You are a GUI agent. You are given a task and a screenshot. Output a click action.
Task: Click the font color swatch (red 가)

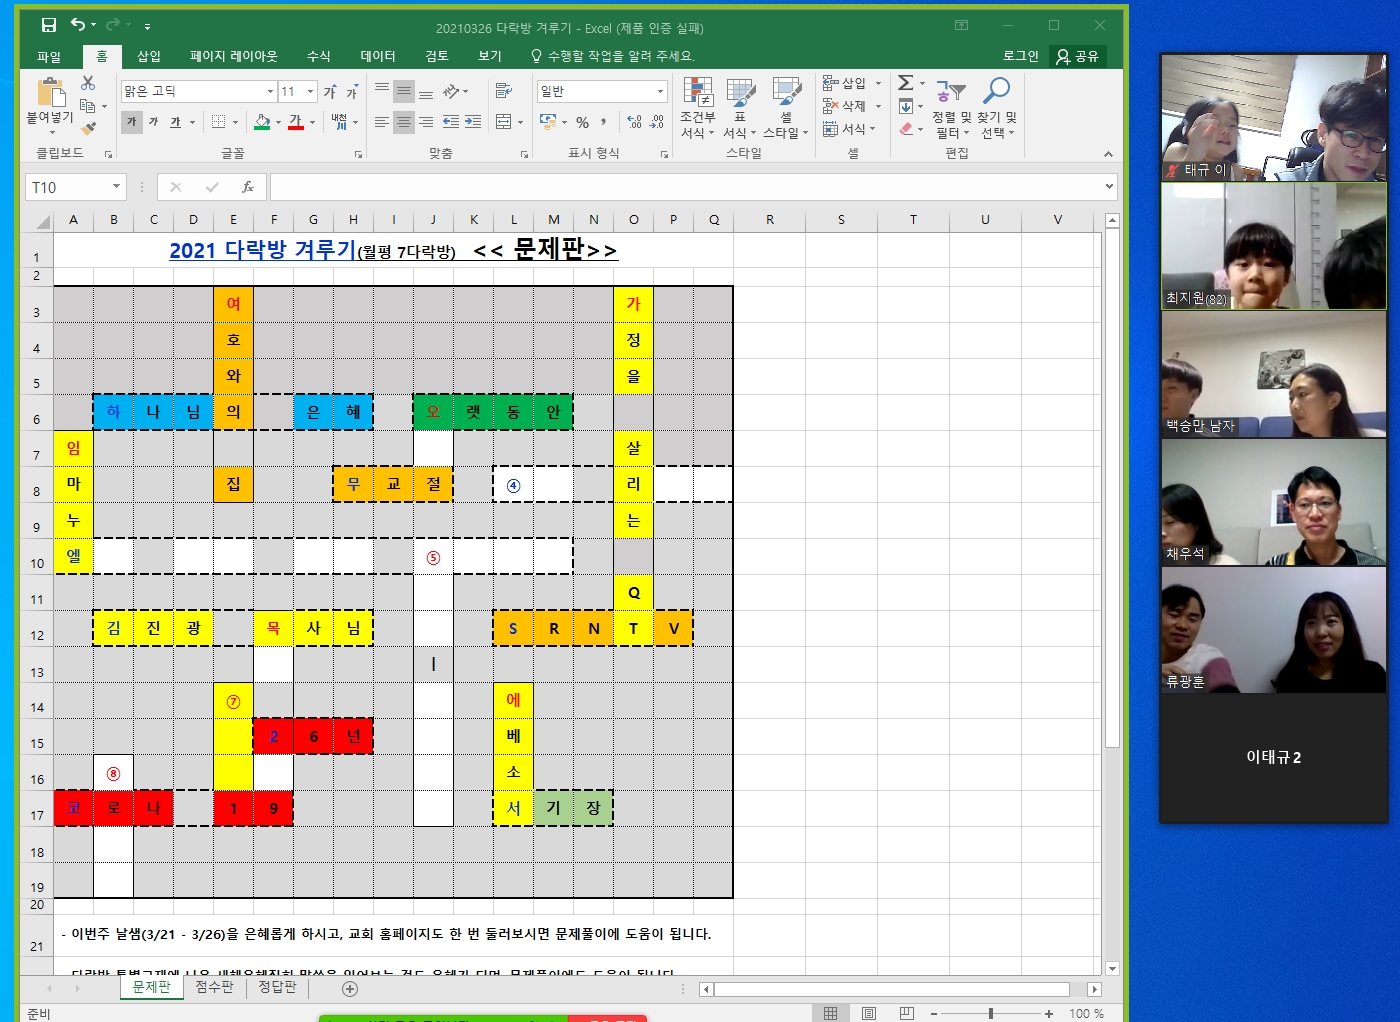(295, 122)
